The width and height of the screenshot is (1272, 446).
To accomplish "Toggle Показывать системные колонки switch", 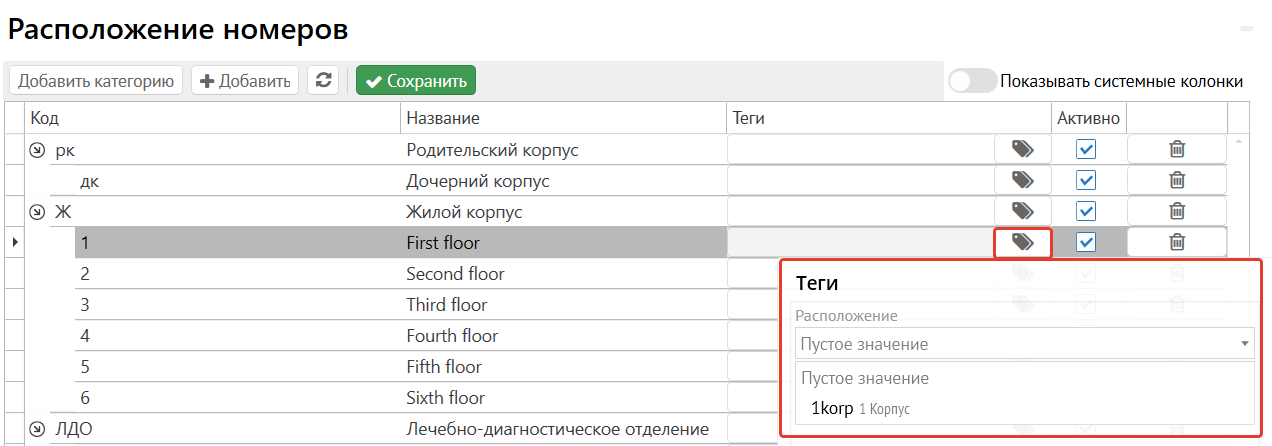I will [972, 81].
